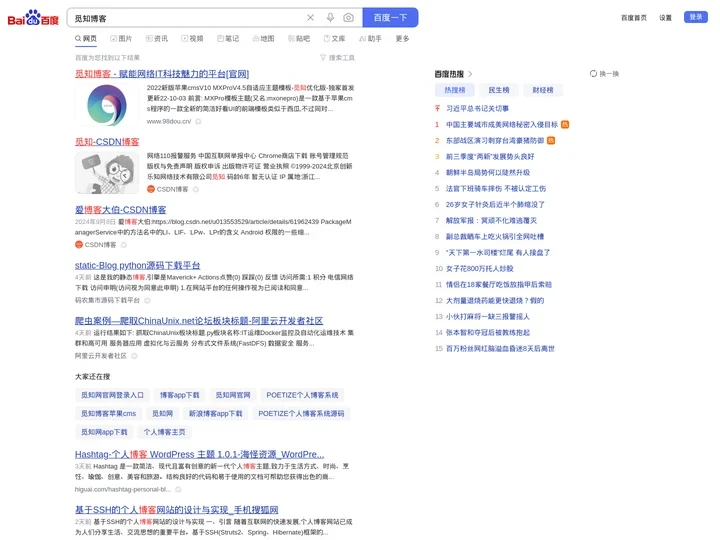This screenshot has width=720, height=540.
Task: Open the www.98dou.cn source link
Action: coord(169,121)
